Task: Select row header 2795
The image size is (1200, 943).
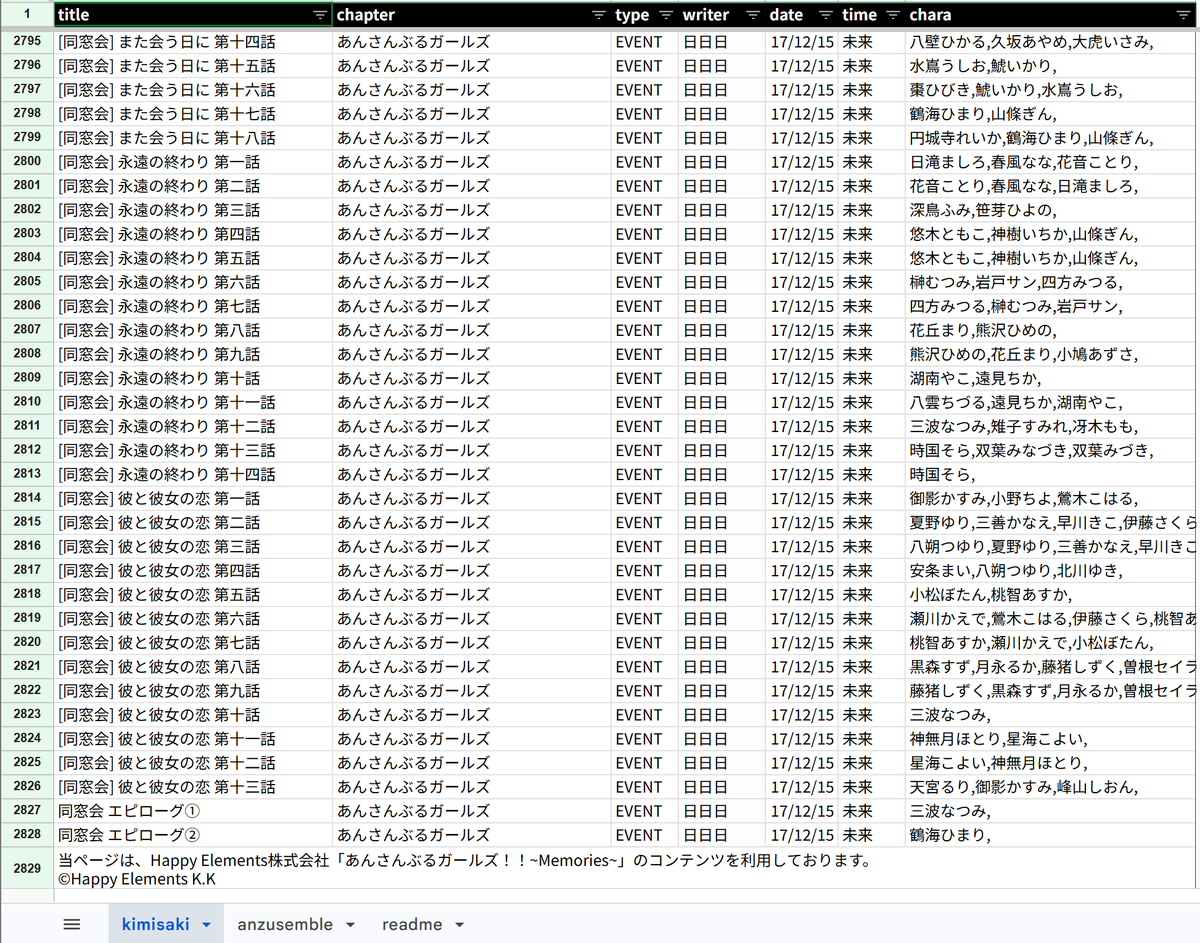Action: 27,42
